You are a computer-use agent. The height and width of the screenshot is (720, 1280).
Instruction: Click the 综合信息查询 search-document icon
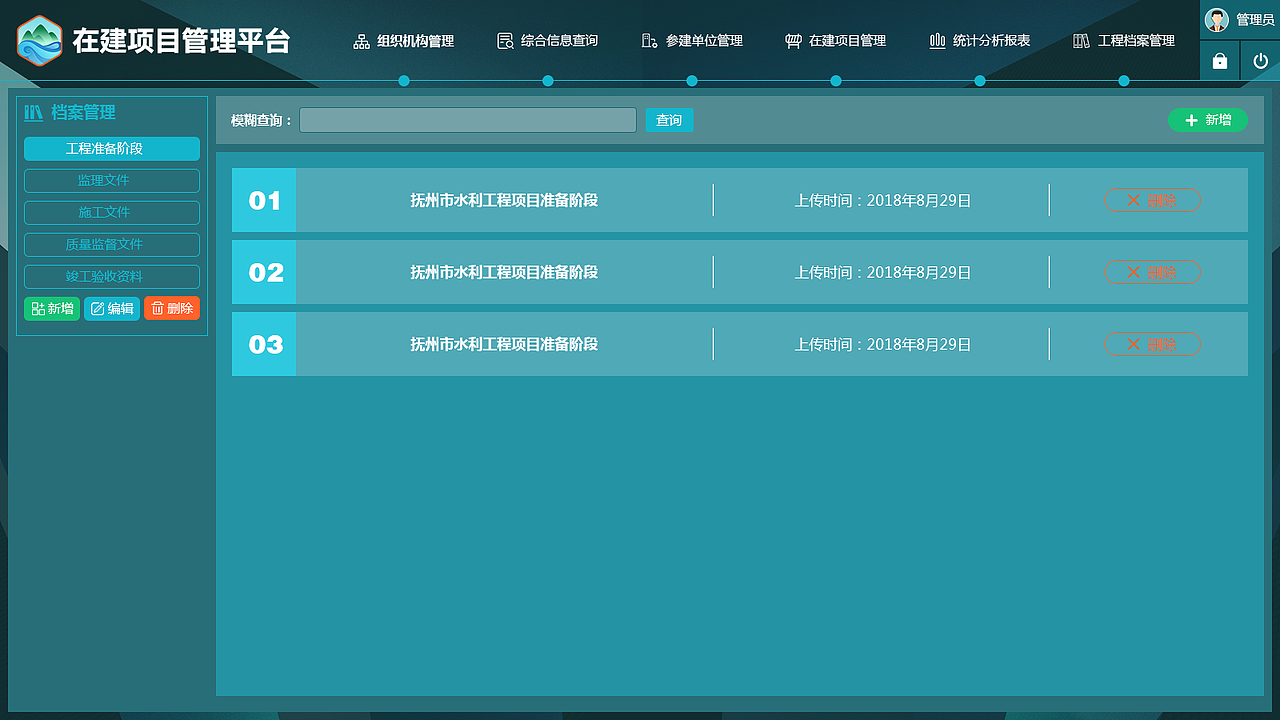click(x=505, y=41)
